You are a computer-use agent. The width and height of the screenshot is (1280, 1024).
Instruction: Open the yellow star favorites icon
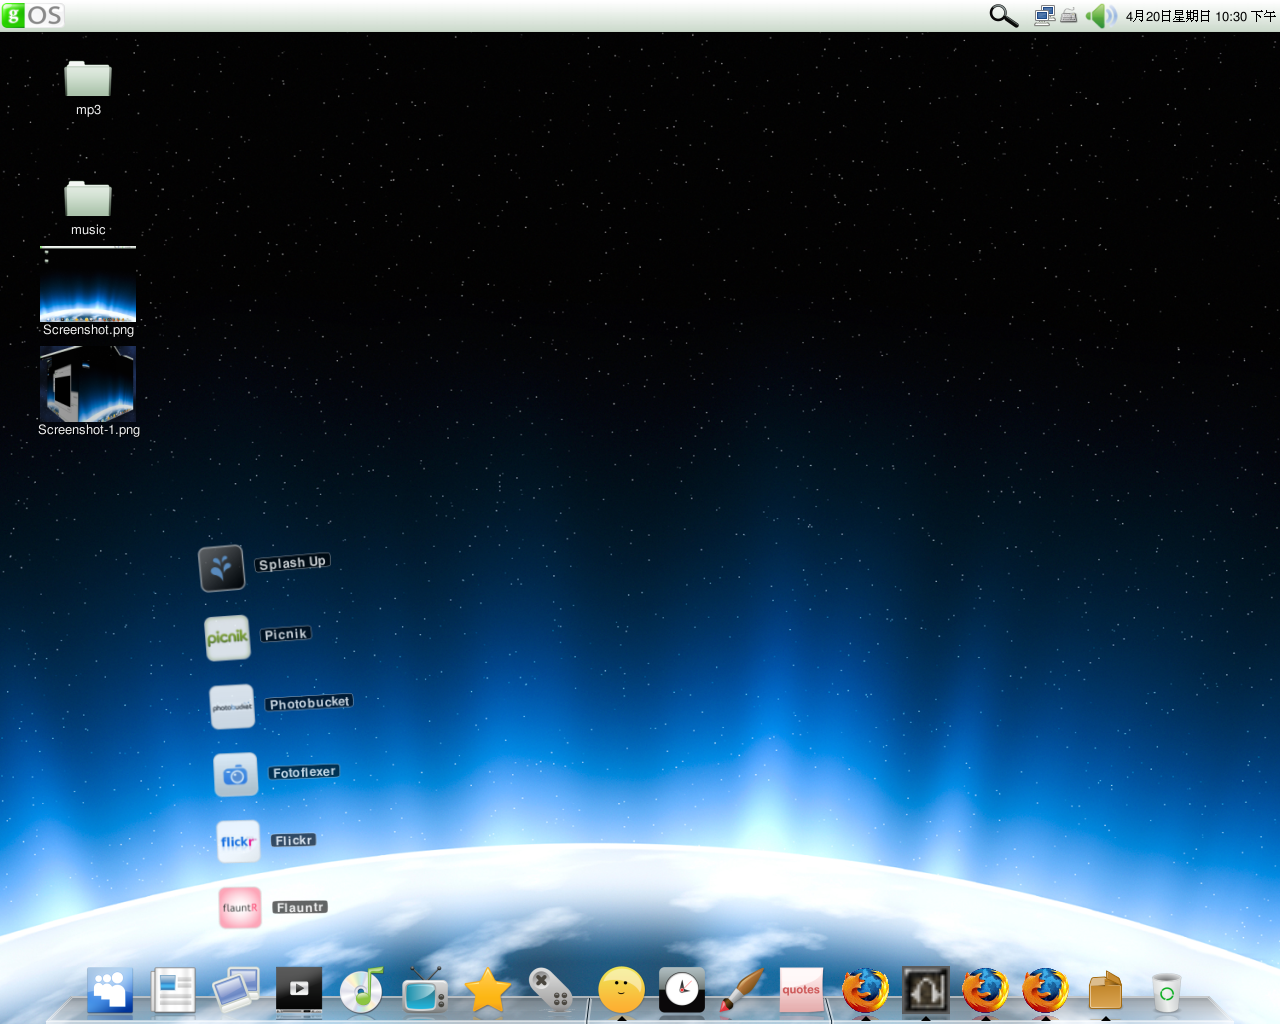coord(488,991)
